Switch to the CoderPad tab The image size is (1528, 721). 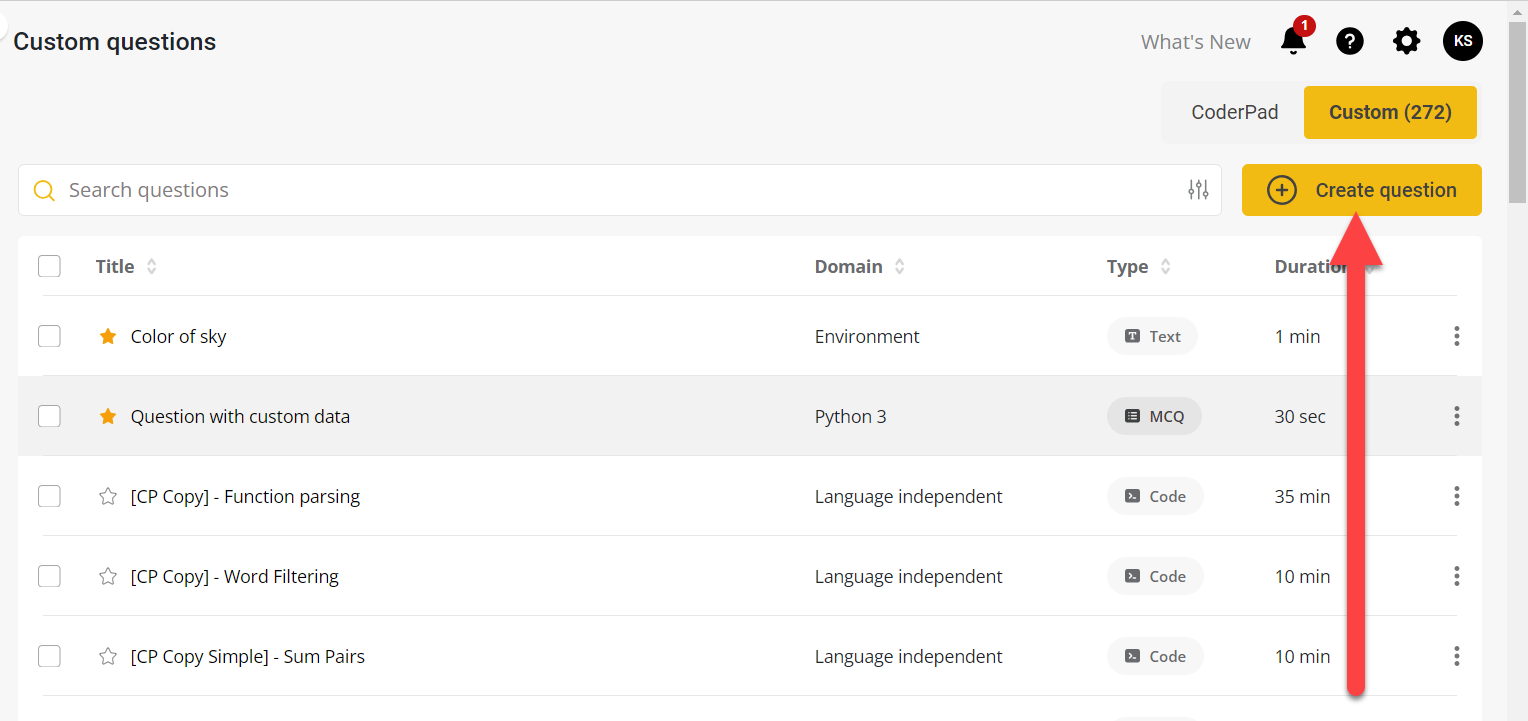[x=1234, y=112]
